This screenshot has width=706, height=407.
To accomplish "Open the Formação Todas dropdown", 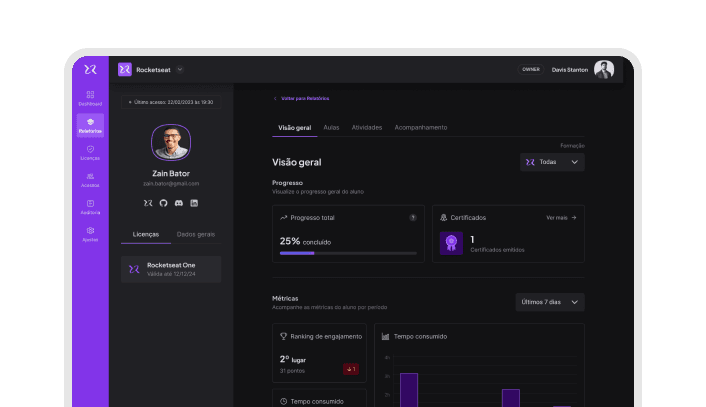I will click(x=552, y=162).
